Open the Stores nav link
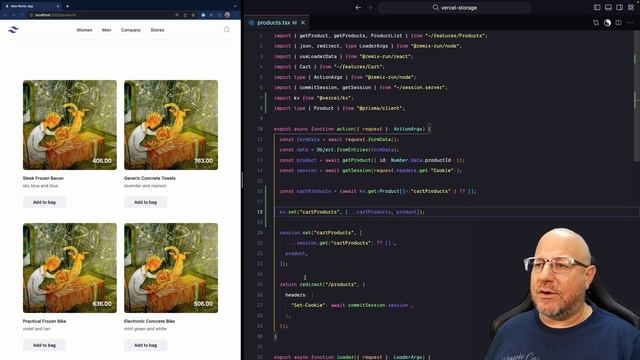 click(x=157, y=30)
